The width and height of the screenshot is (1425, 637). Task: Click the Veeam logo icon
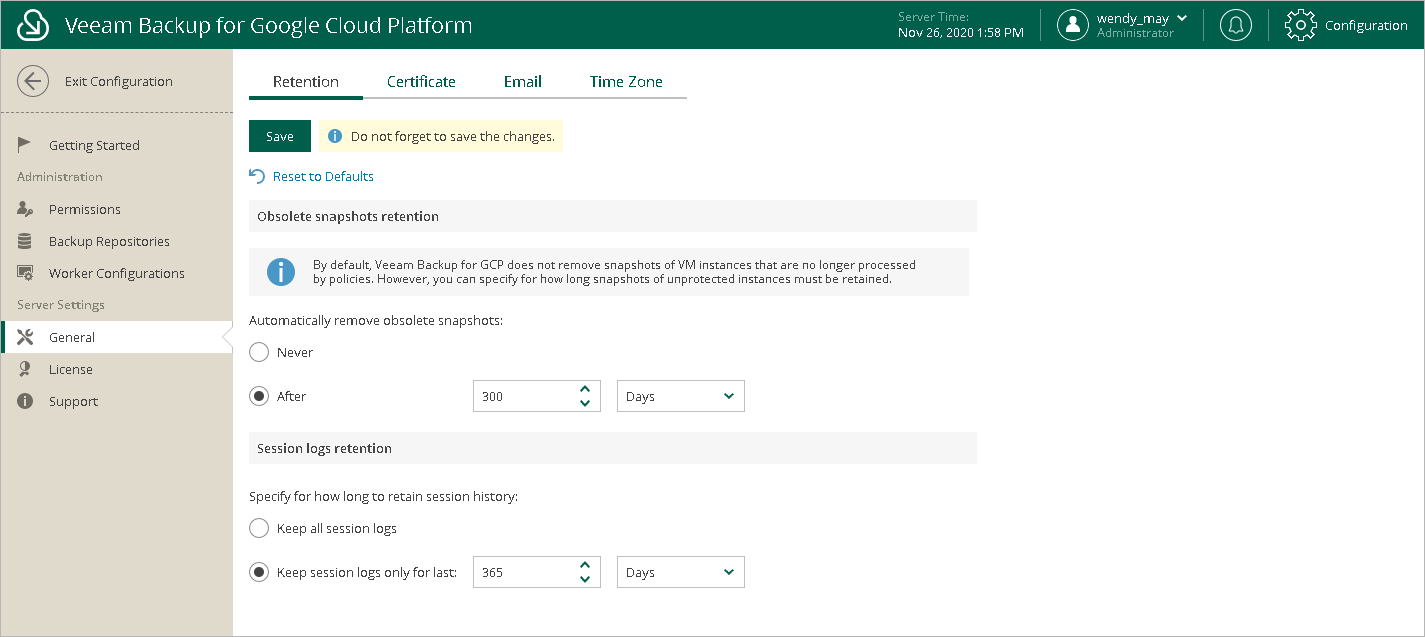33,26
